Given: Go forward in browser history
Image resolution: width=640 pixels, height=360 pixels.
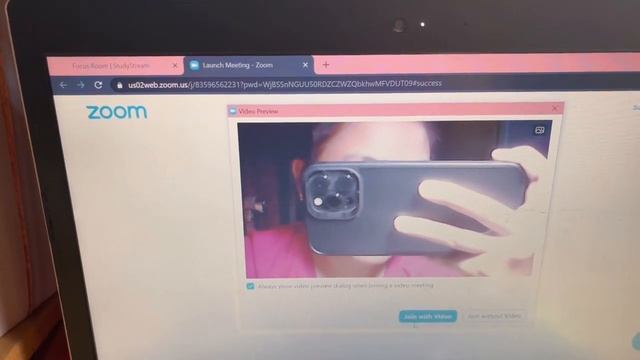Looking at the screenshot, I should 81,85.
